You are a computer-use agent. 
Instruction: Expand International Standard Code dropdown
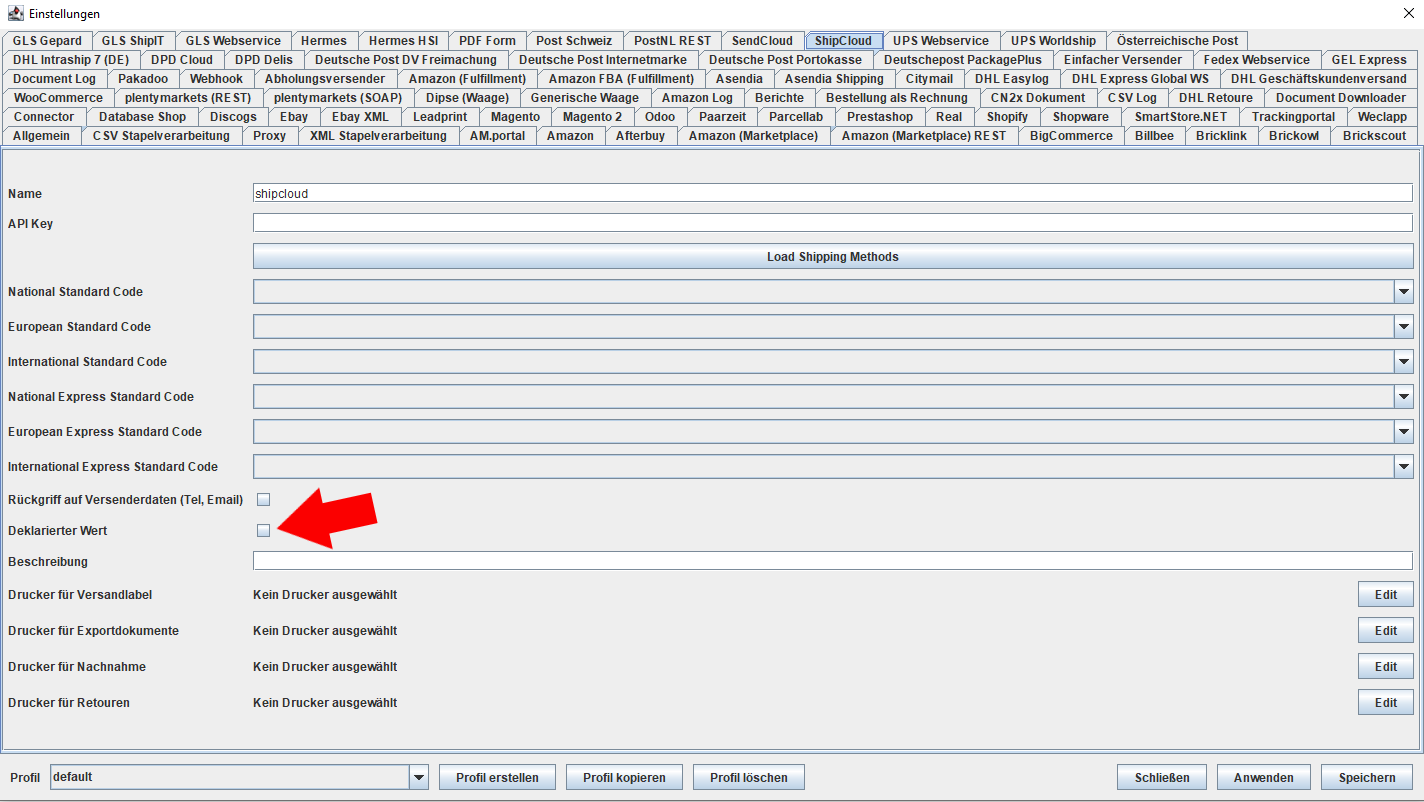click(1404, 362)
